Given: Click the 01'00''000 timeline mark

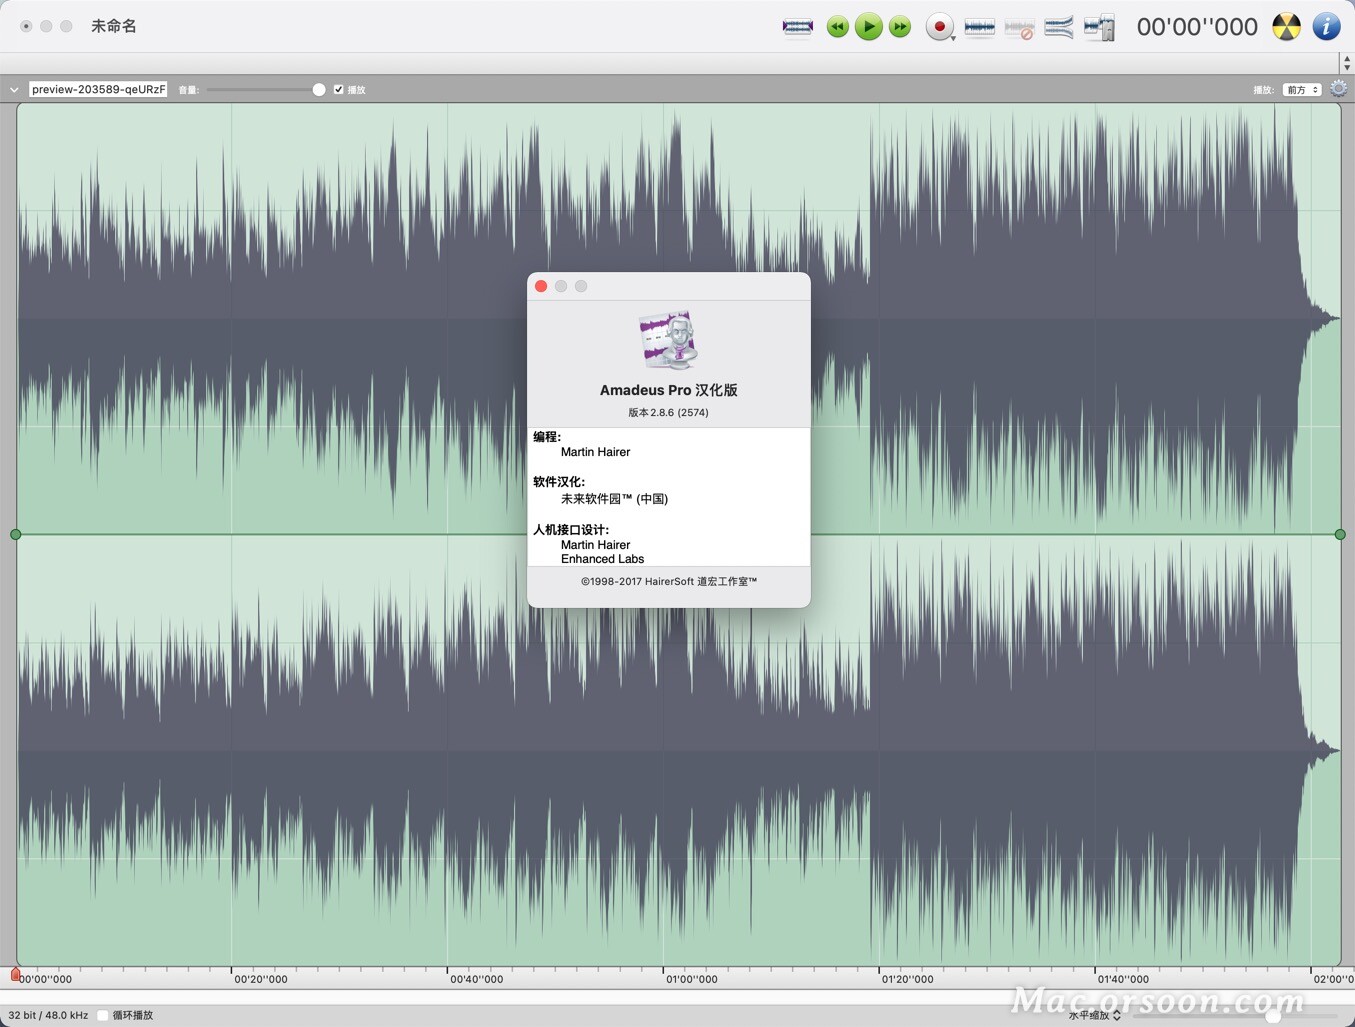Looking at the screenshot, I should pyautogui.click(x=692, y=979).
